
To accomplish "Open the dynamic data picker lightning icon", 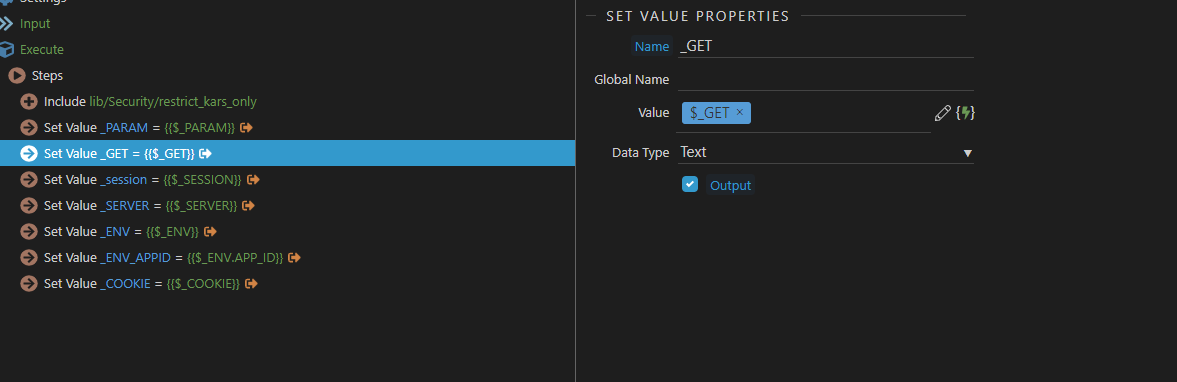I will [965, 113].
